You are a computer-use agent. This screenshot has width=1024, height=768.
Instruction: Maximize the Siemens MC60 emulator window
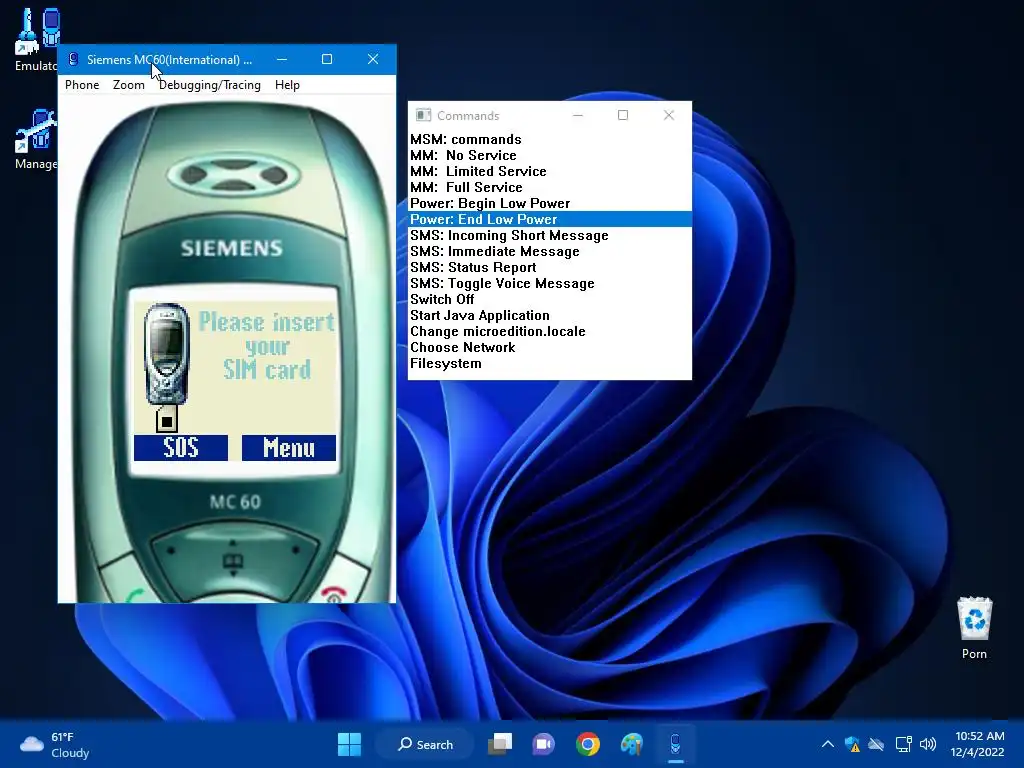[327, 59]
